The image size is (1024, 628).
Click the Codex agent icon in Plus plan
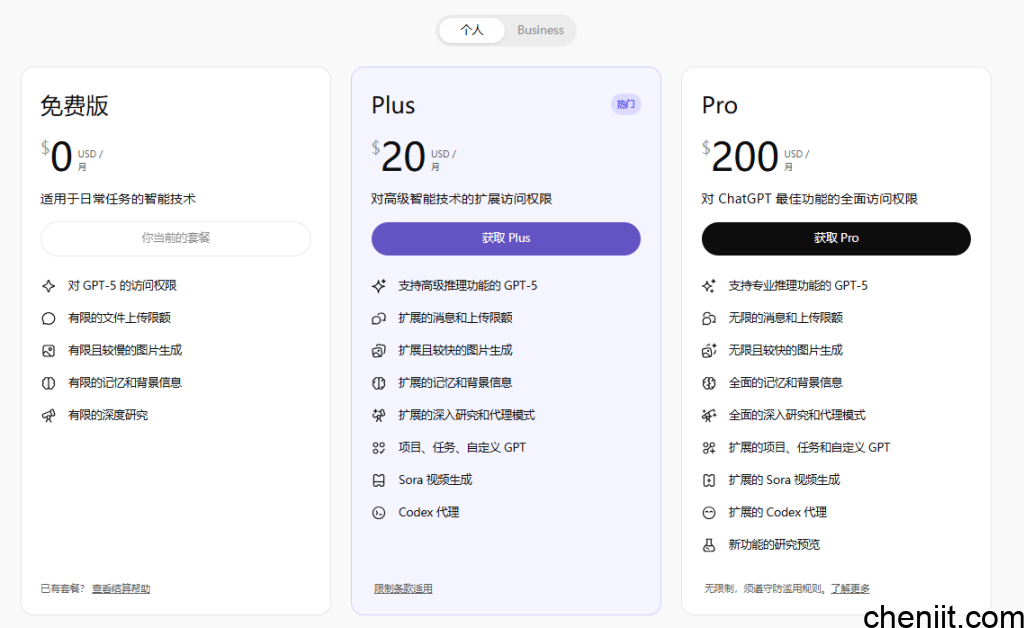click(379, 513)
